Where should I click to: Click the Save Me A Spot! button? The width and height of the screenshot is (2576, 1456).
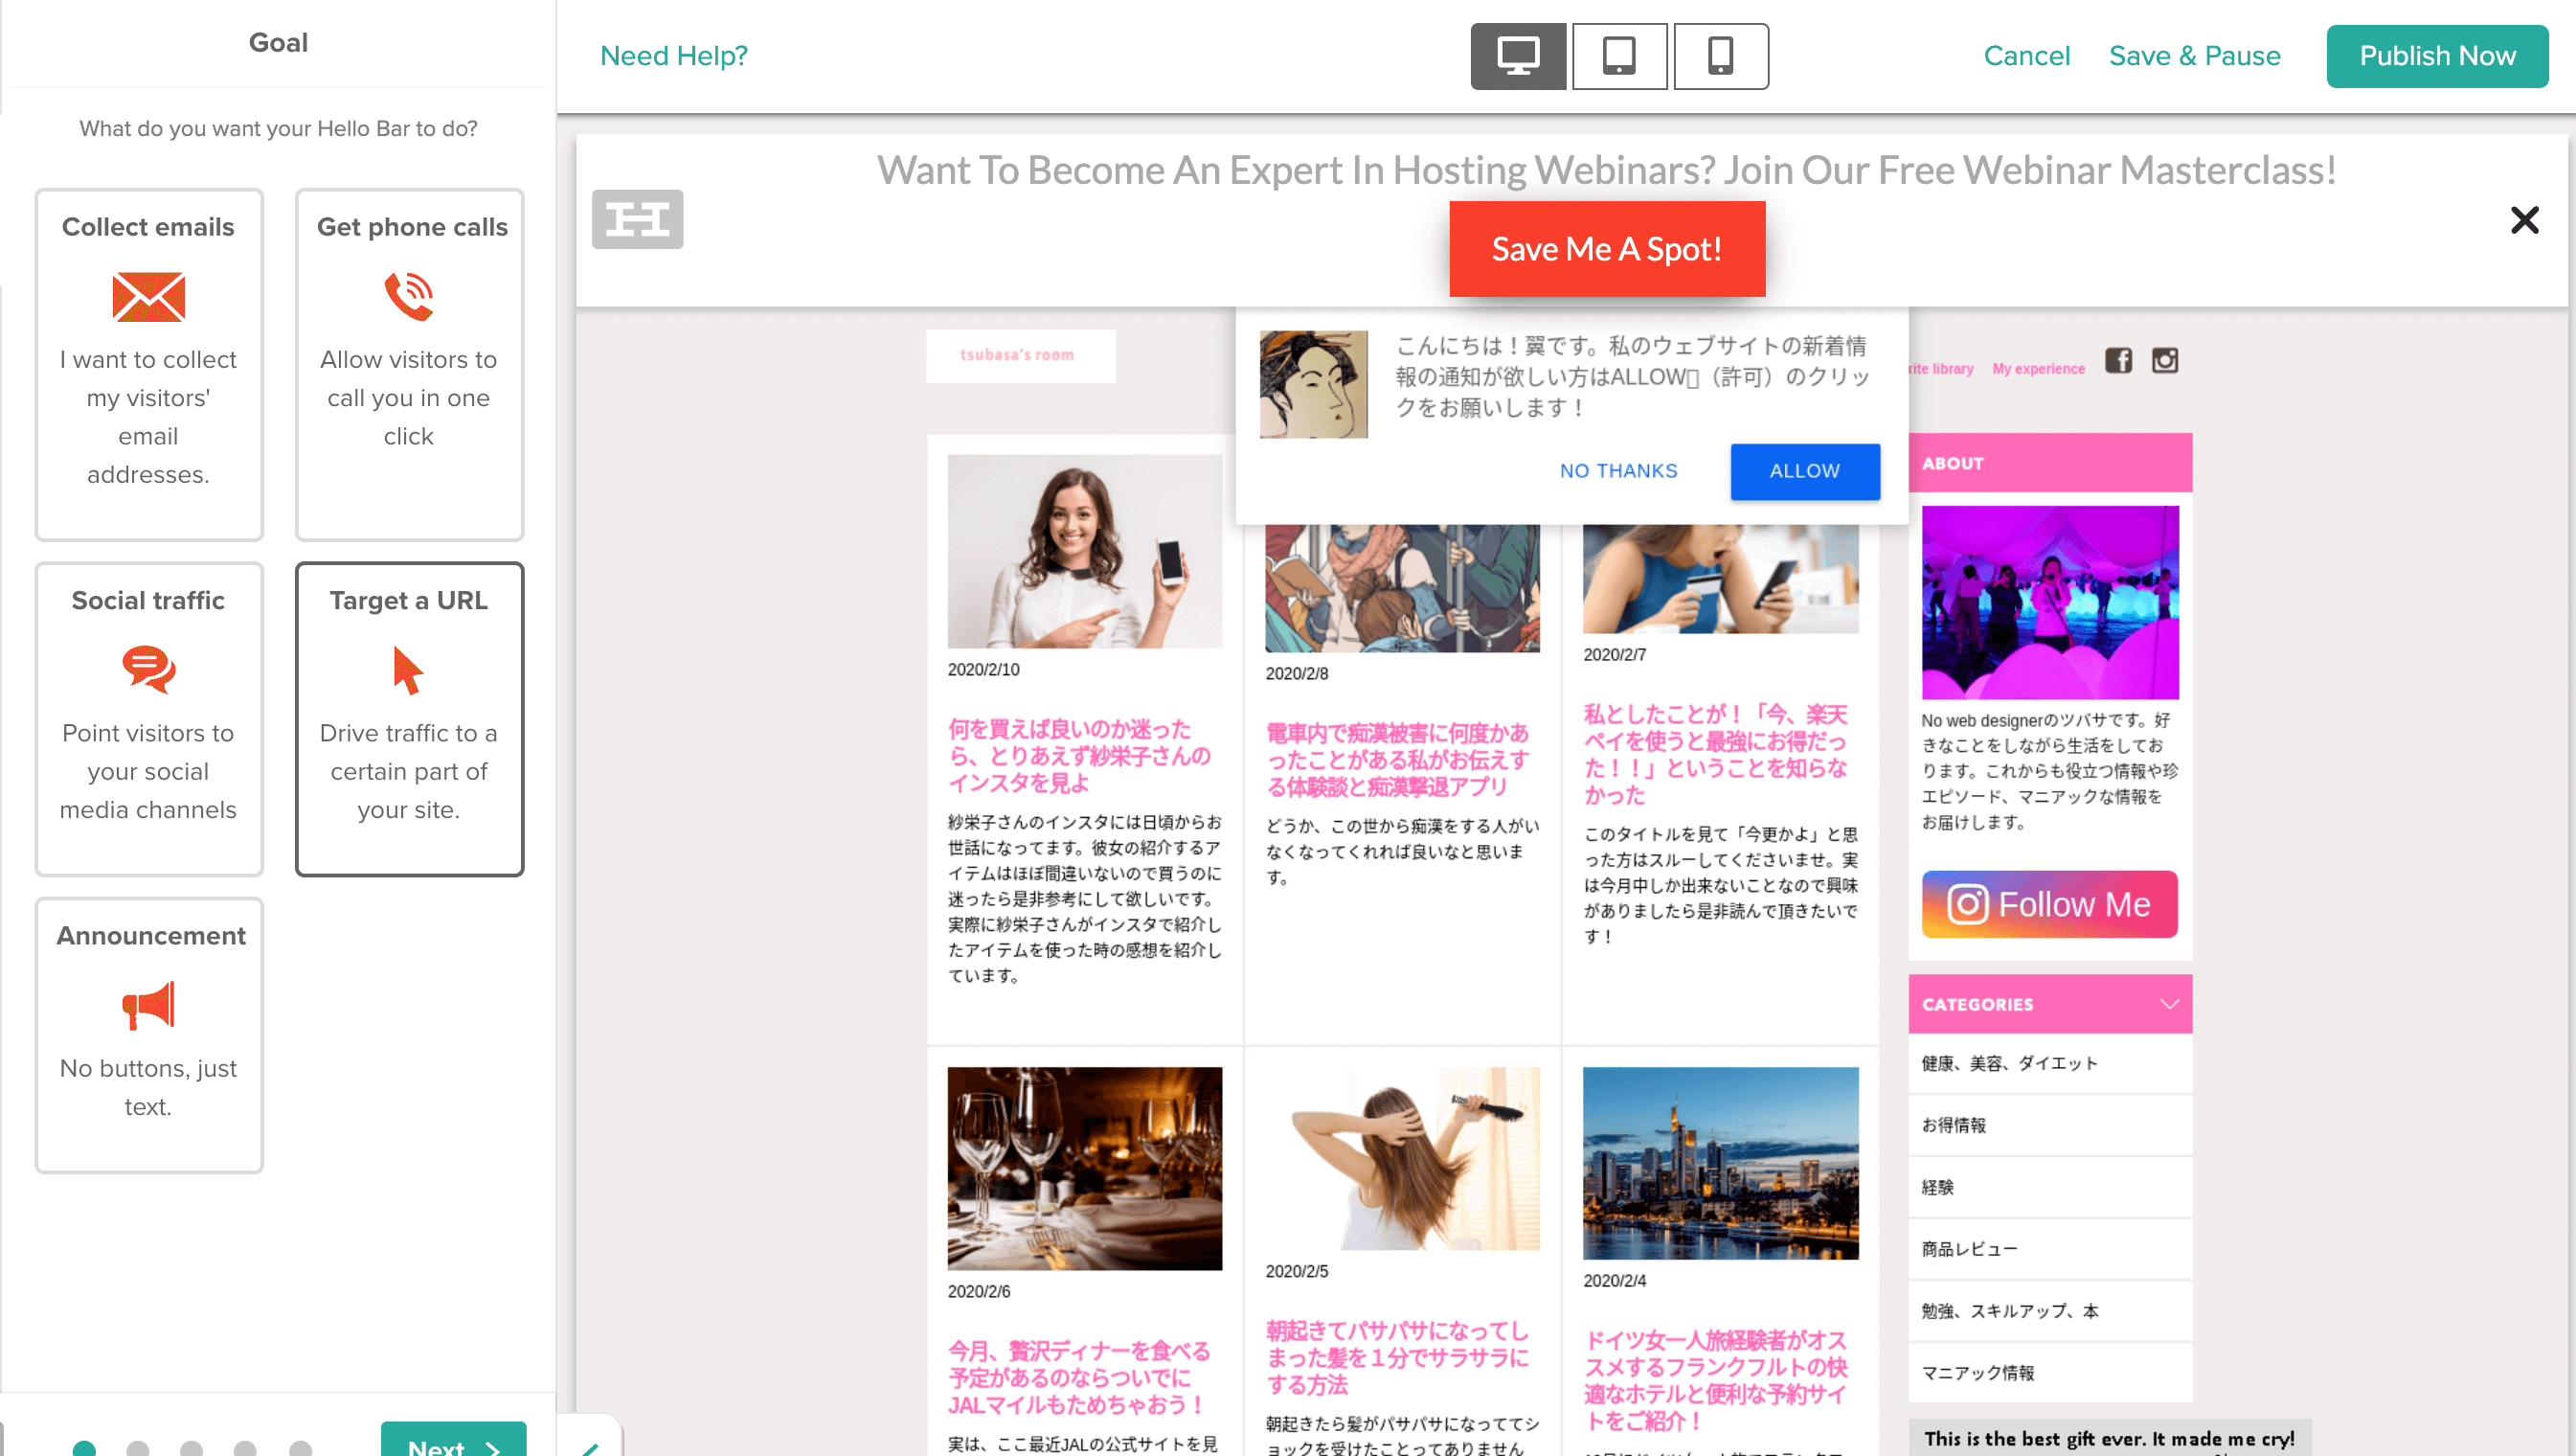coord(1607,249)
